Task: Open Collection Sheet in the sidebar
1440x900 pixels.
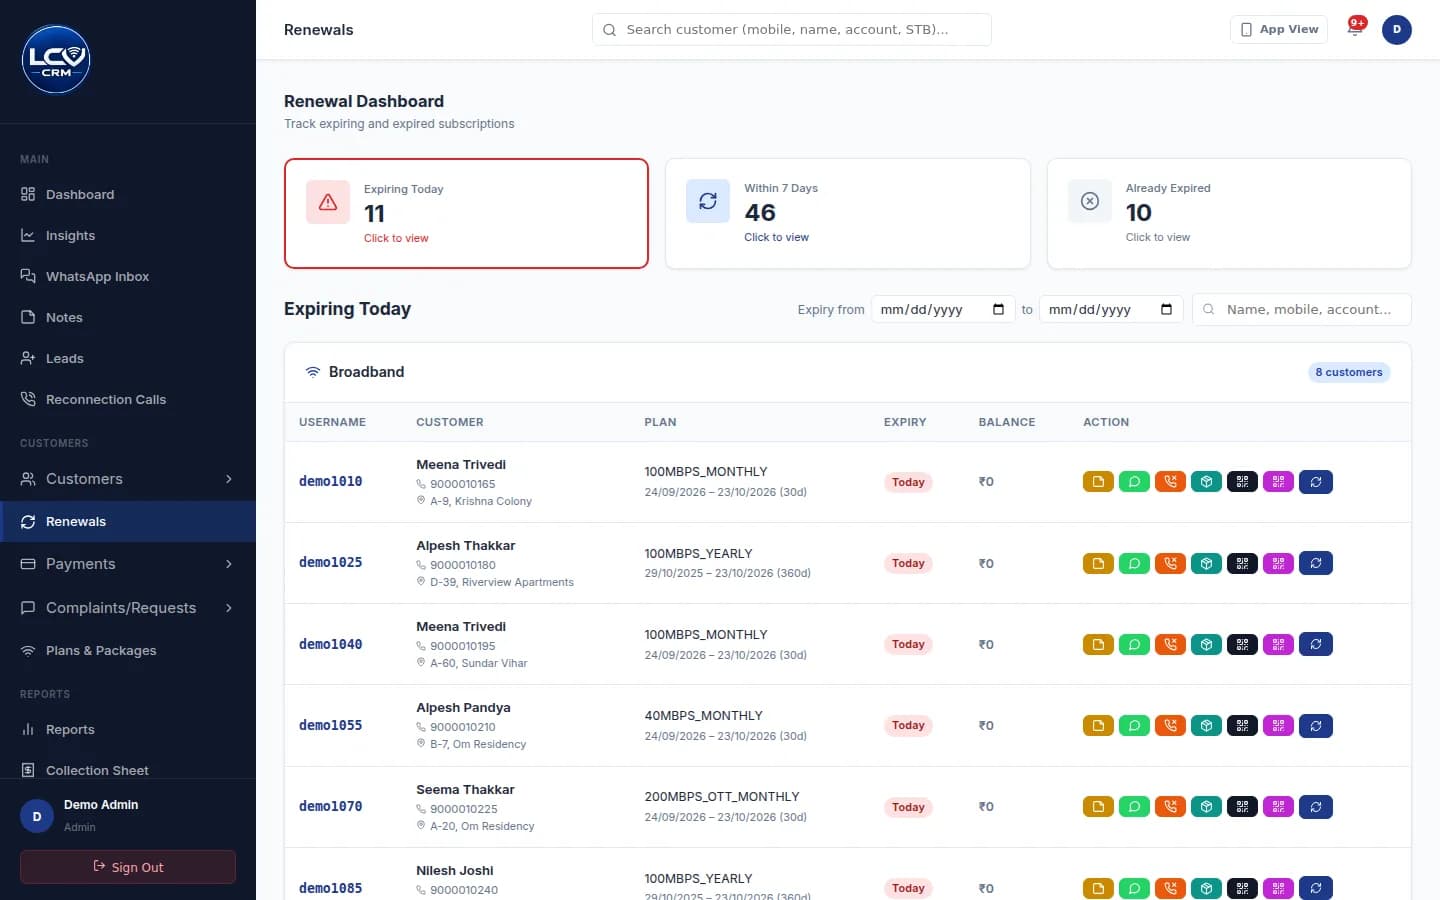Action: (x=128, y=770)
